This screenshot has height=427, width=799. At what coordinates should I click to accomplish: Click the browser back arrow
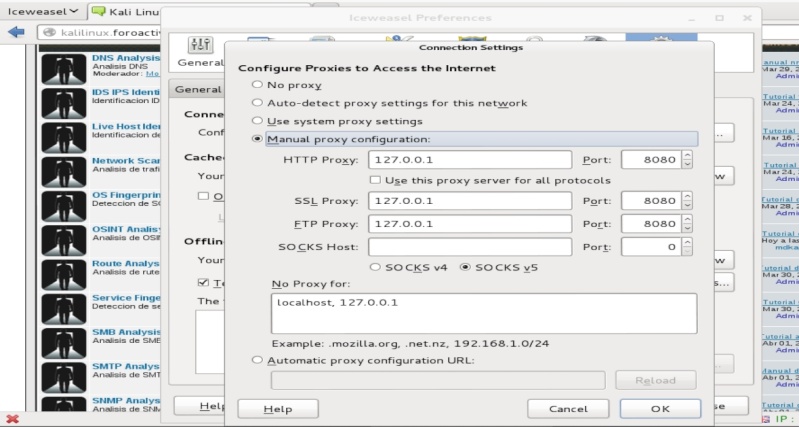(x=16, y=32)
